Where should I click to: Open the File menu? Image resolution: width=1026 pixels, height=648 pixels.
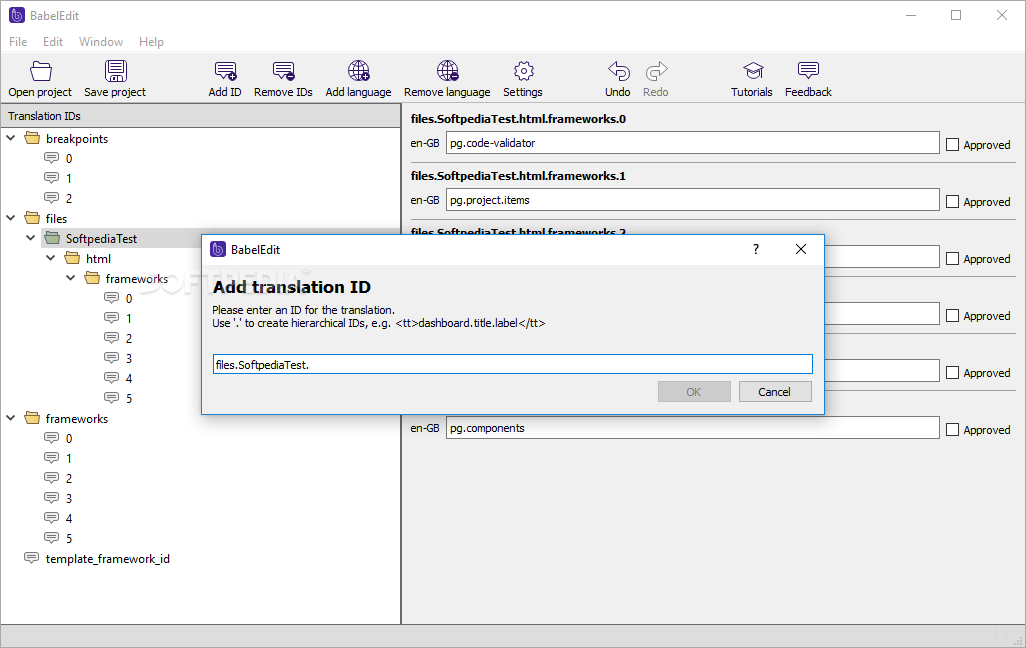(18, 42)
